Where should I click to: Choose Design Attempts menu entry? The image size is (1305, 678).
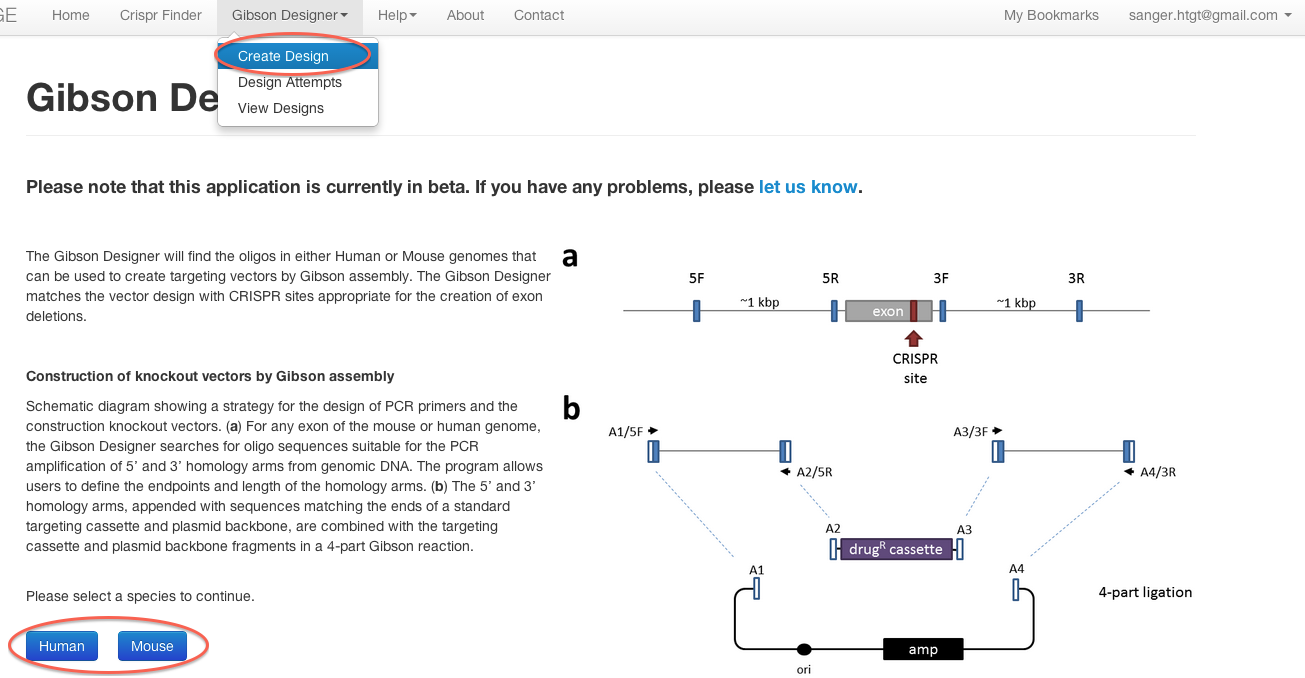(290, 82)
